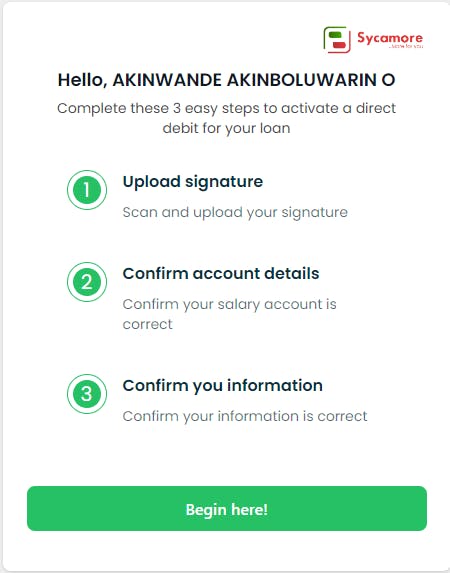Select the step 3 green circle icon
The height and width of the screenshot is (573, 450).
click(87, 394)
